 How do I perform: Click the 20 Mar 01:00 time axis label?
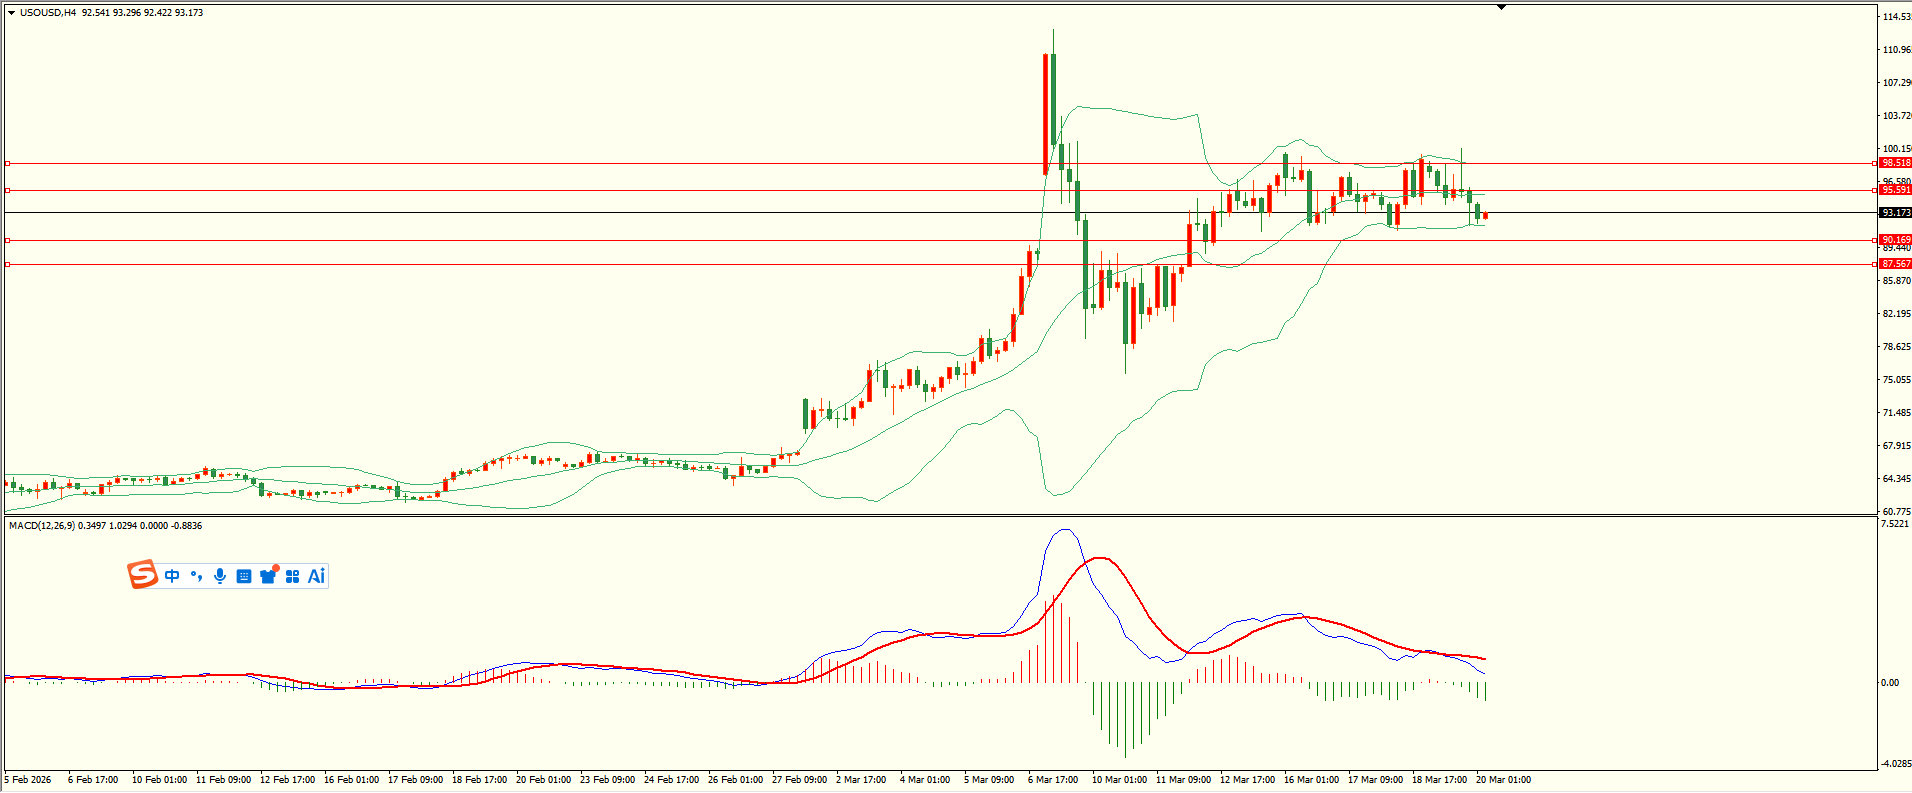[1503, 780]
